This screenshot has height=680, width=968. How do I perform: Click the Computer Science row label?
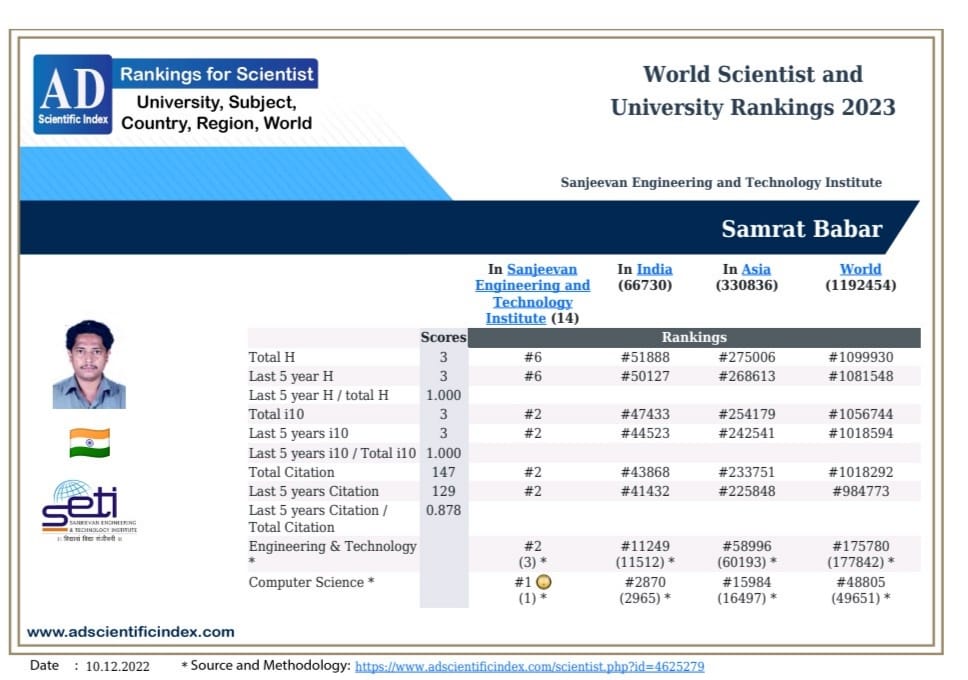coord(311,582)
